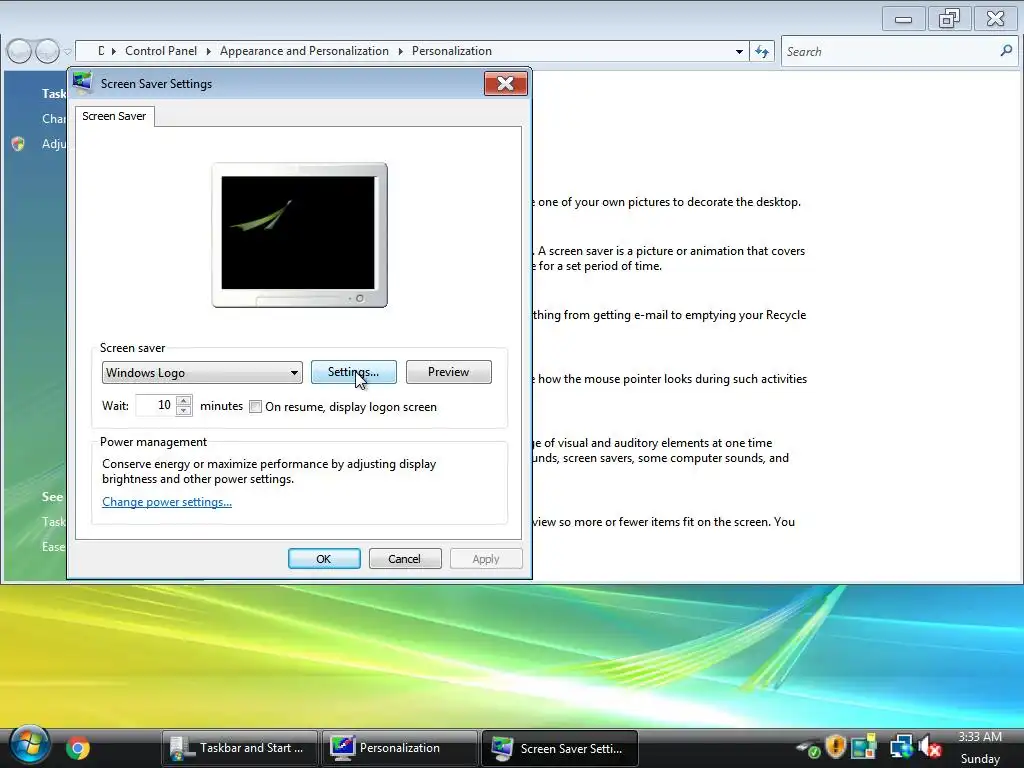The width and height of the screenshot is (1024, 768).
Task: Select the Screen Saver tab
Action: tap(114, 116)
